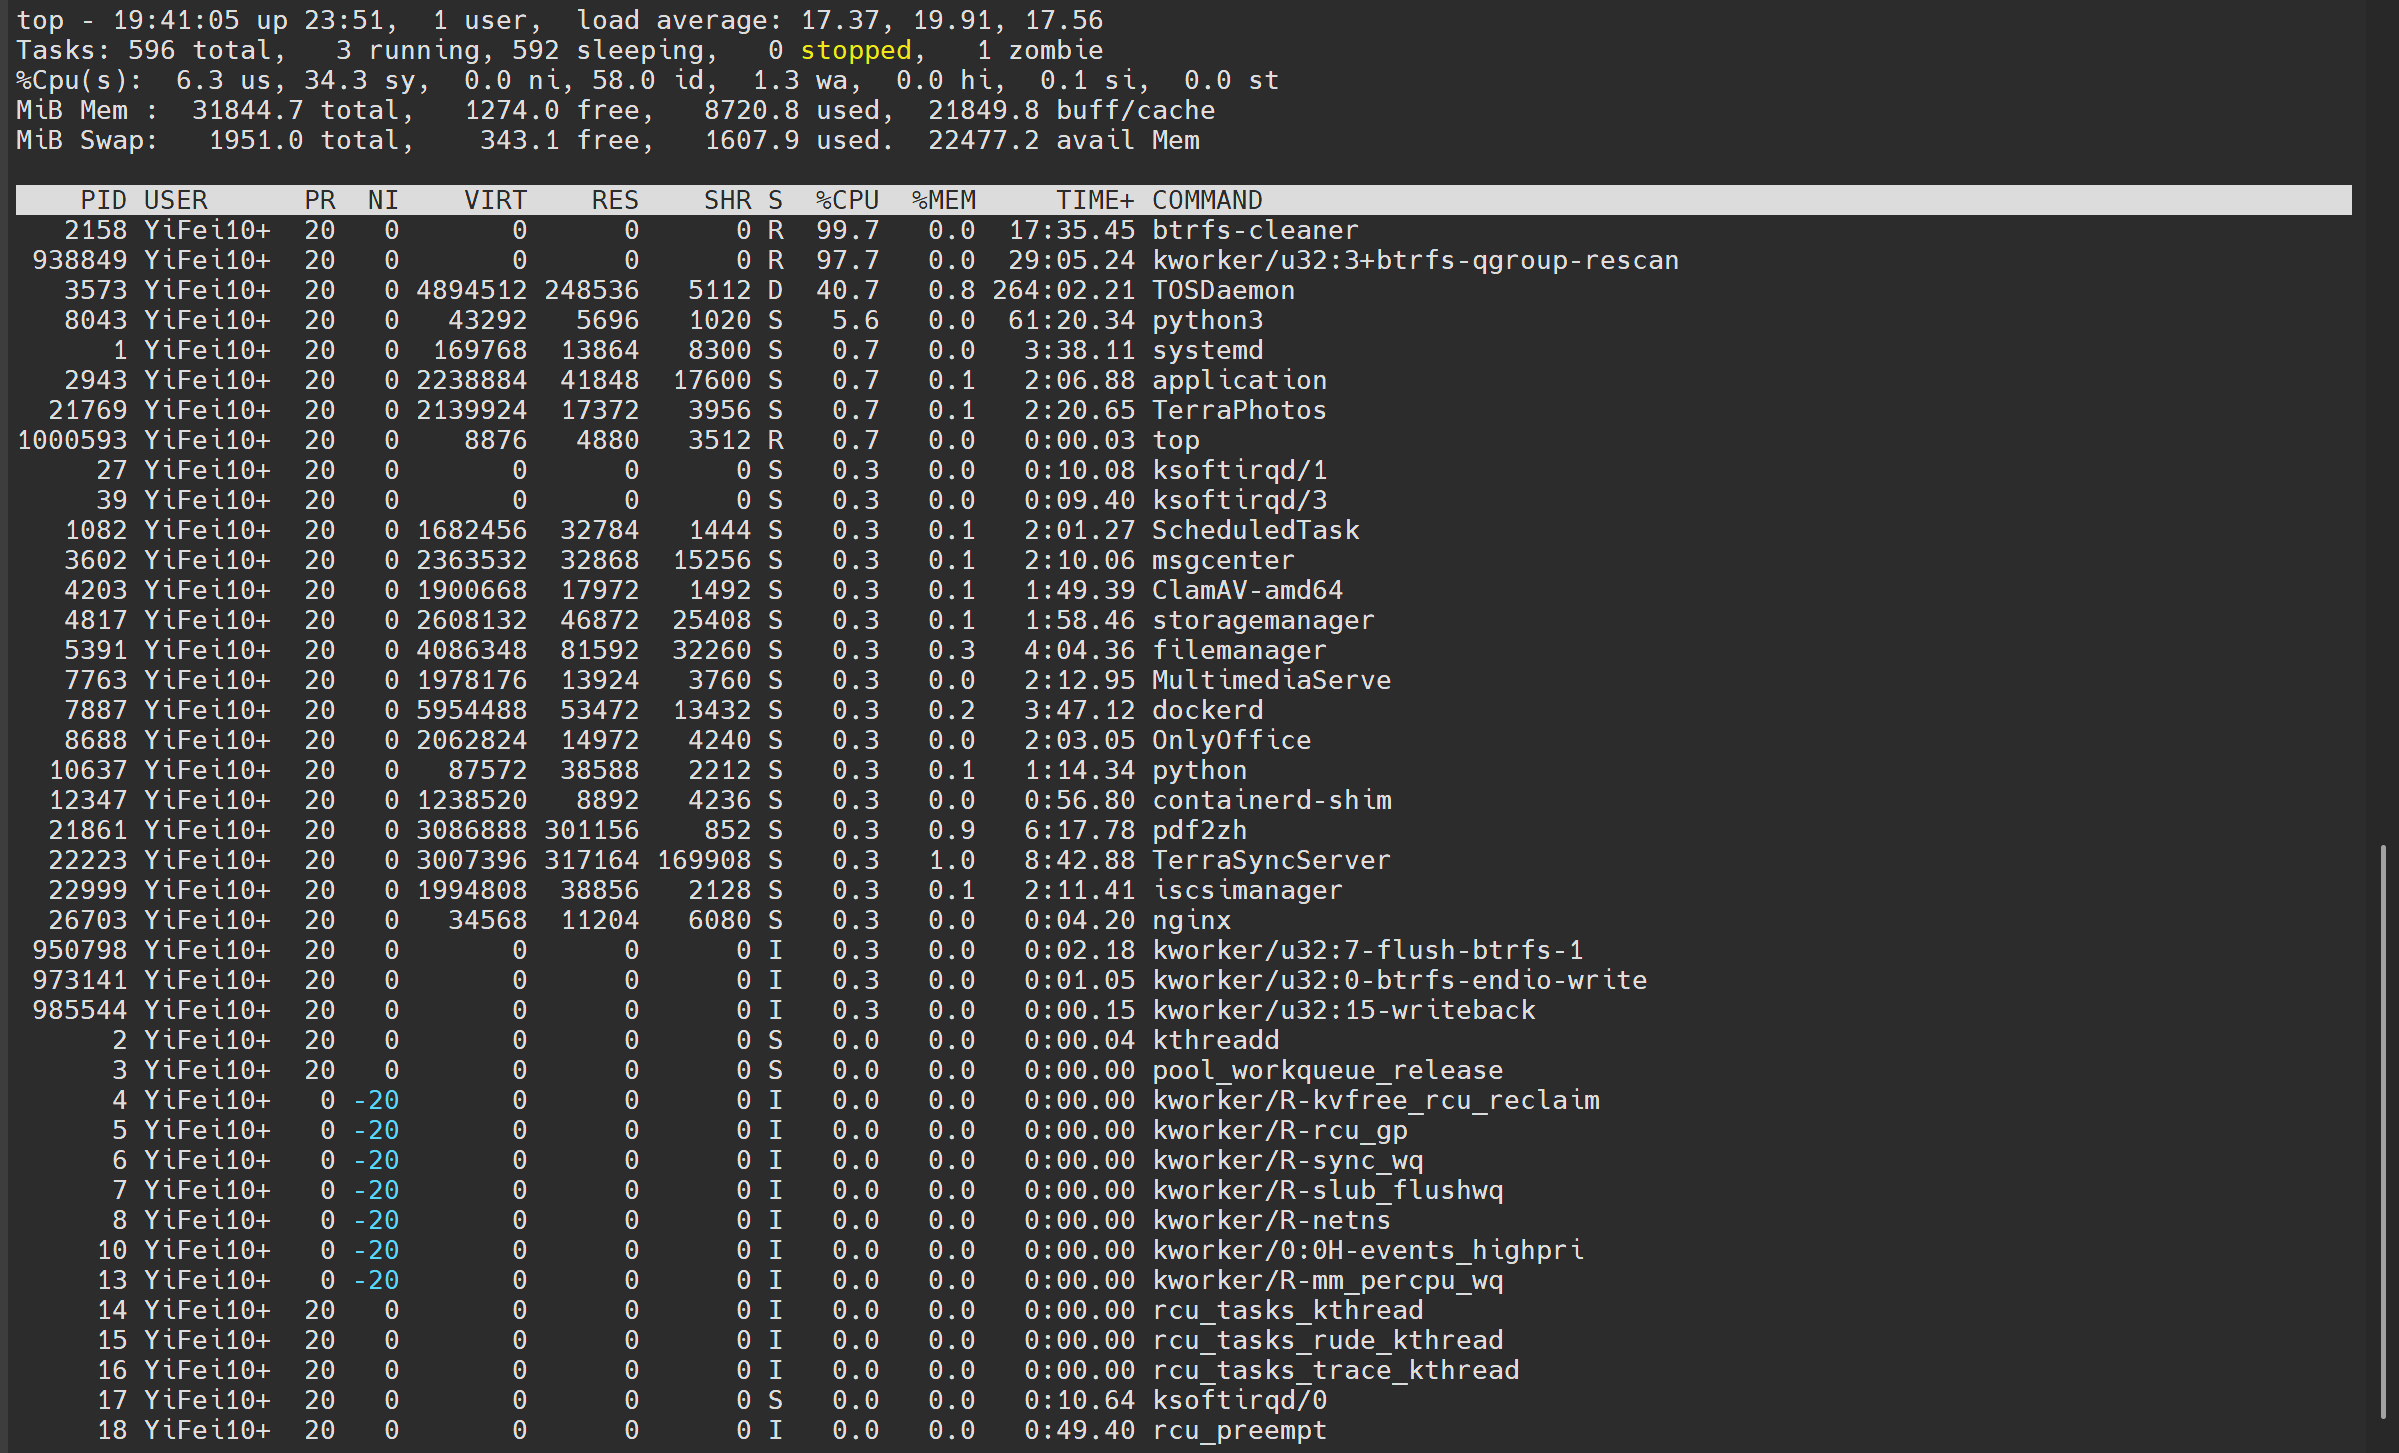Click the RES column header
The width and height of the screenshot is (2399, 1453).
coord(614,200)
